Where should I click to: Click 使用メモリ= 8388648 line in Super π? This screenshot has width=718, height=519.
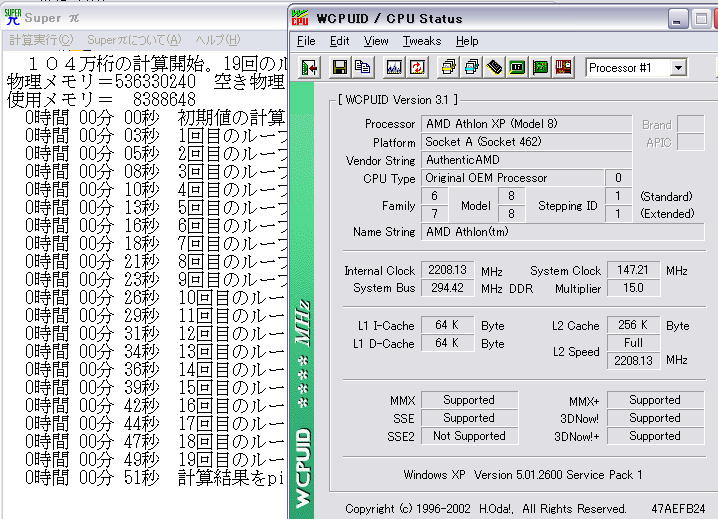(x=101, y=99)
